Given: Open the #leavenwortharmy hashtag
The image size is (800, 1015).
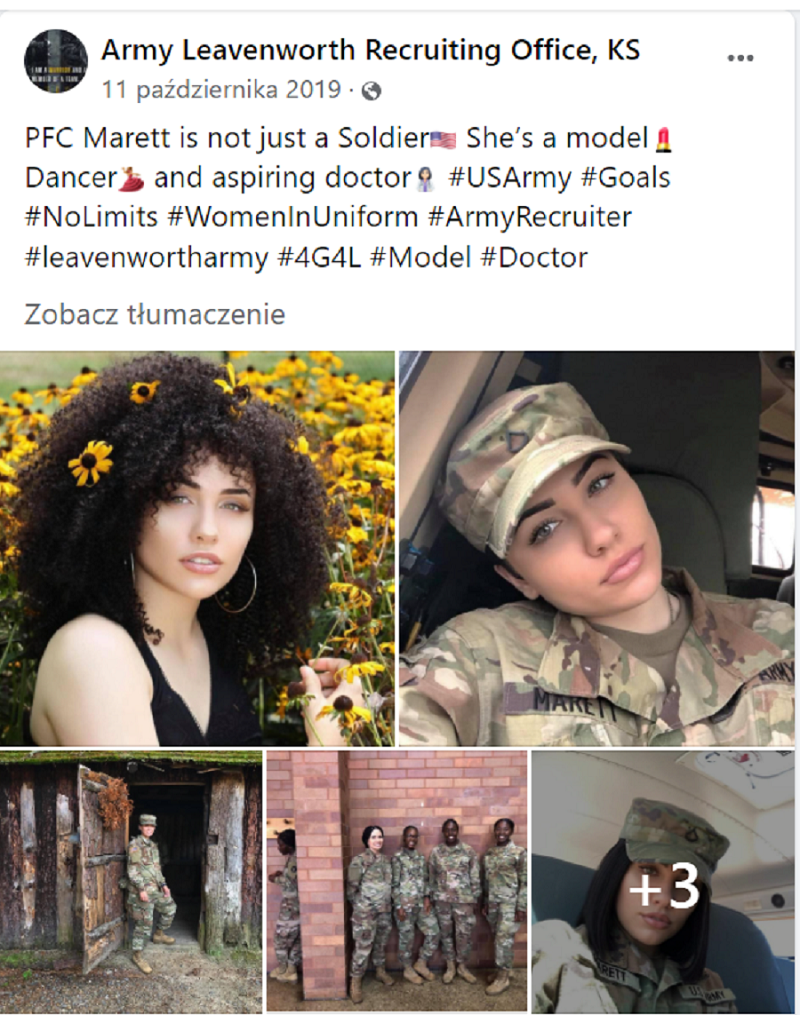Looking at the screenshot, I should (x=146, y=258).
